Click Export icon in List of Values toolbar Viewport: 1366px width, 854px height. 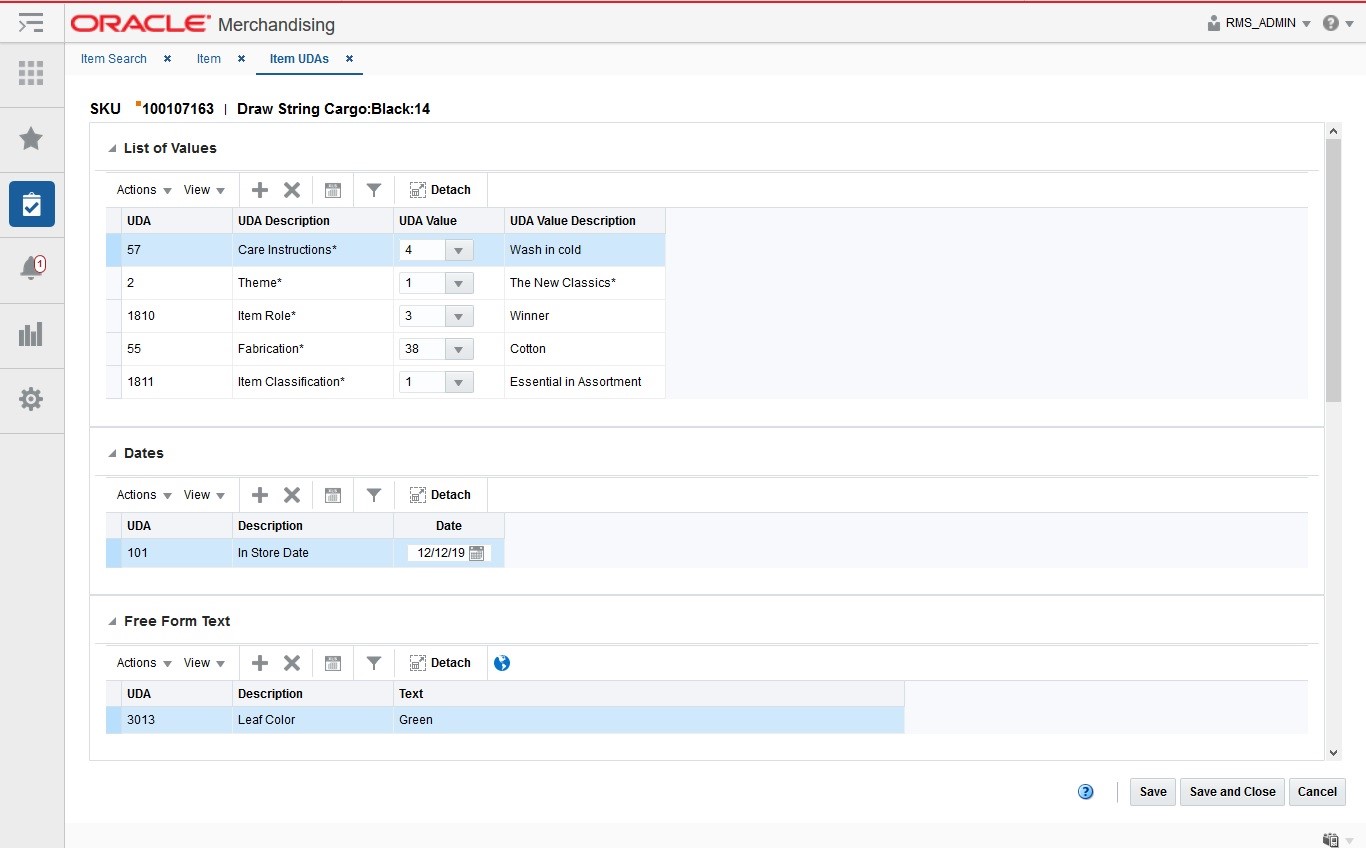tap(333, 190)
